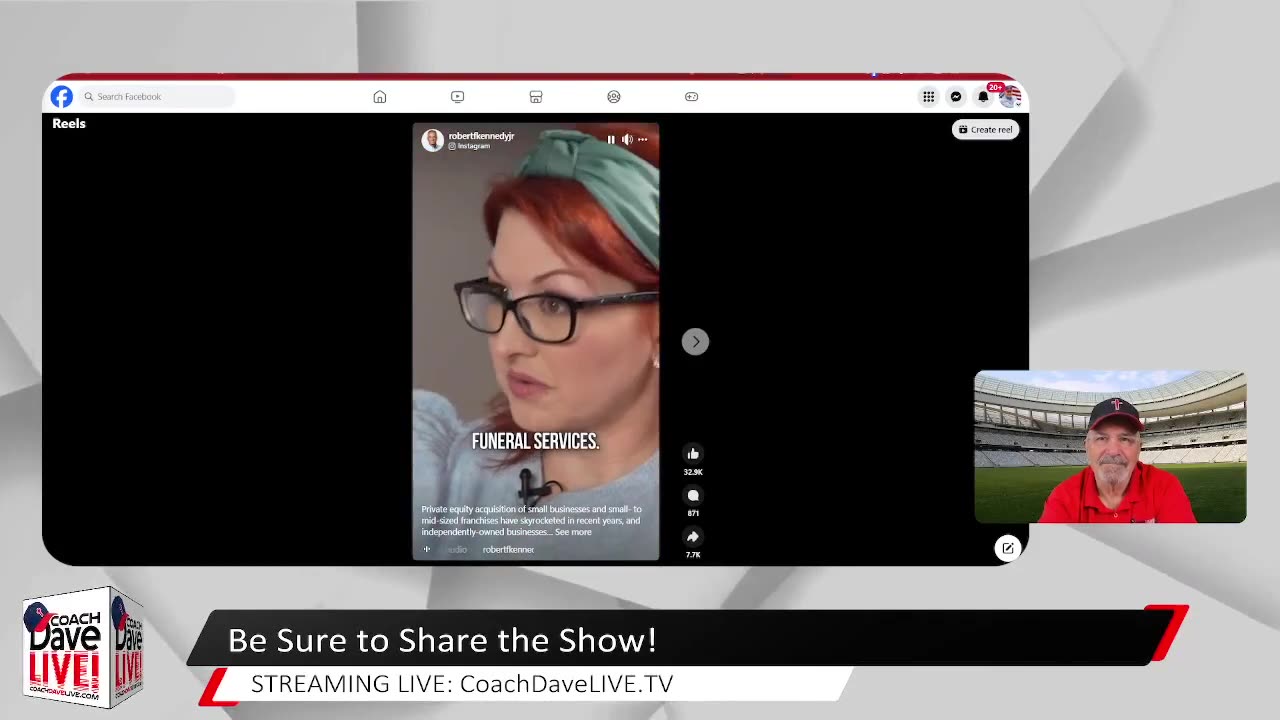Open the Facebook menu grid icon

pyautogui.click(x=929, y=97)
